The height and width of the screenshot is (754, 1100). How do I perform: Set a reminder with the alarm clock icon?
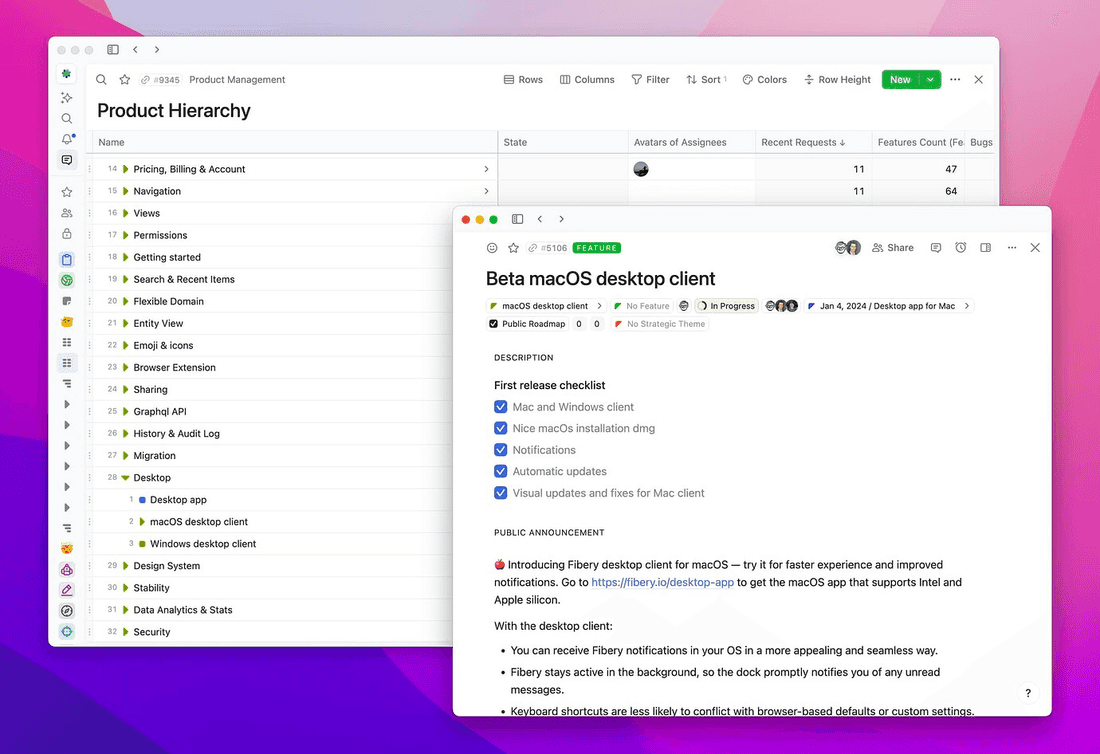pyautogui.click(x=959, y=247)
